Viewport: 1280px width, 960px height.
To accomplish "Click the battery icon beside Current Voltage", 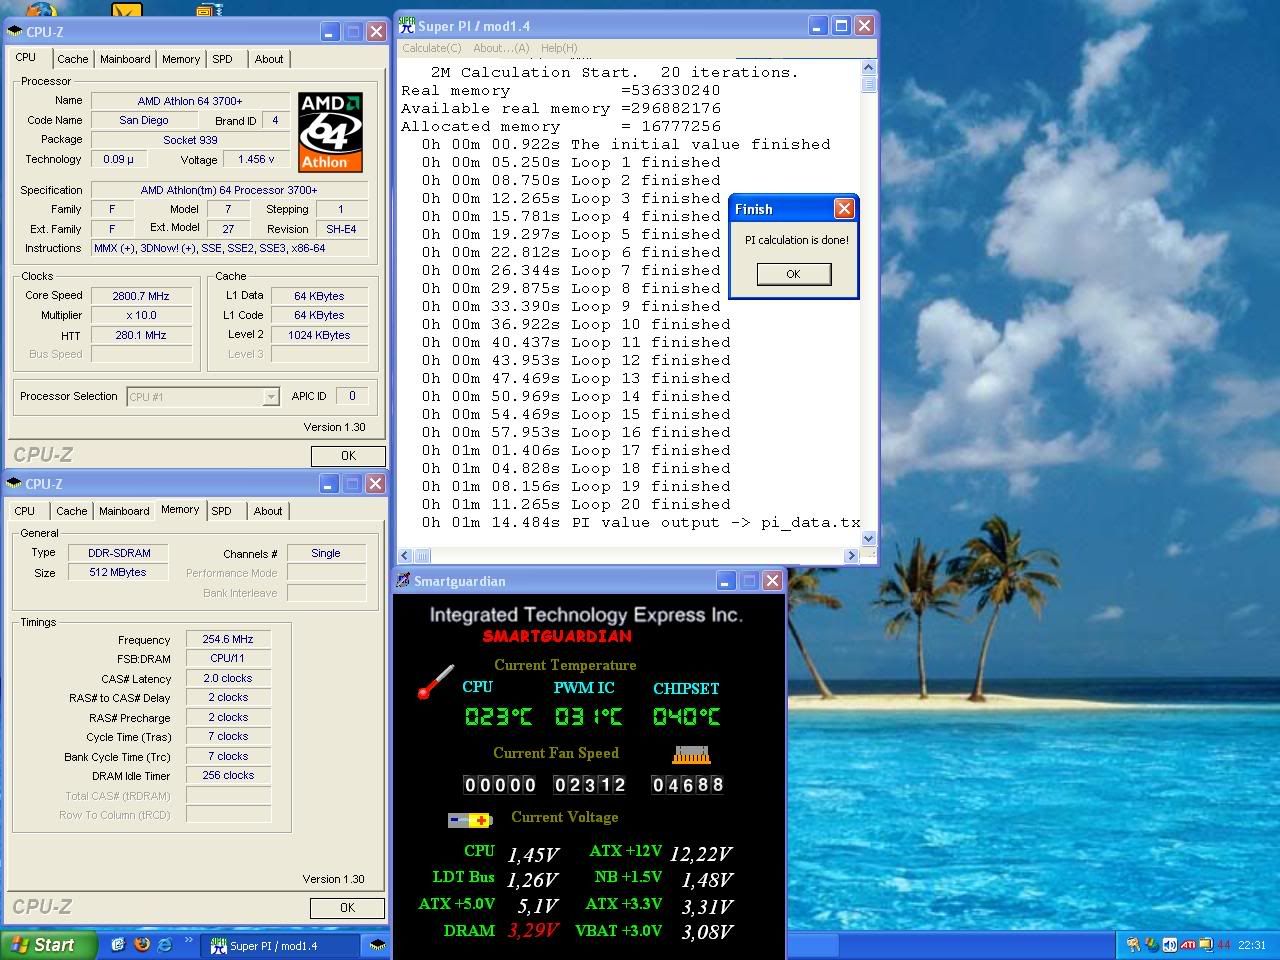I will 470,820.
